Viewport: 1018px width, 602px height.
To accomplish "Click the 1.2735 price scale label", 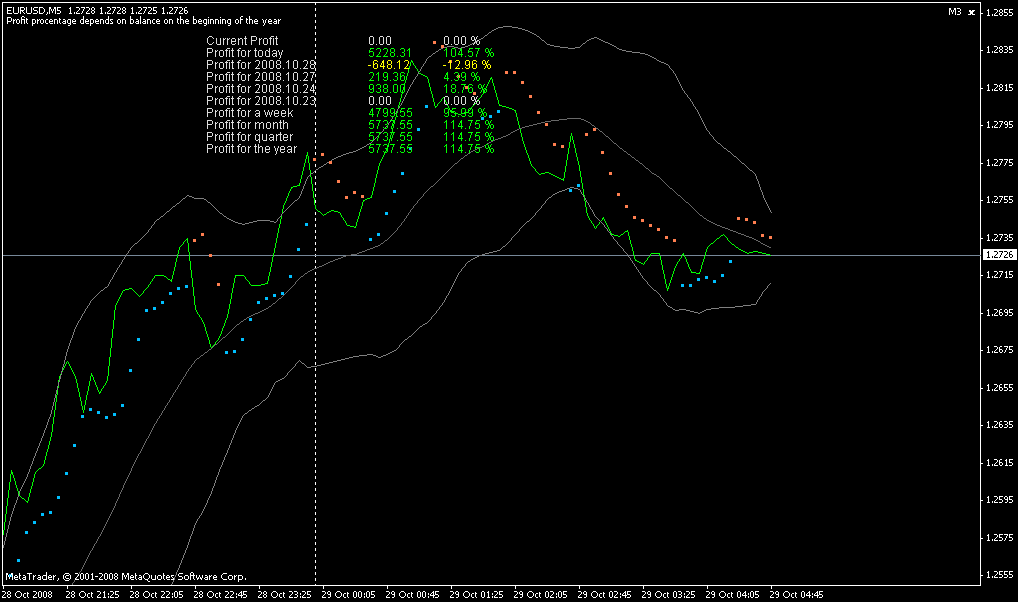I will tap(1000, 238).
